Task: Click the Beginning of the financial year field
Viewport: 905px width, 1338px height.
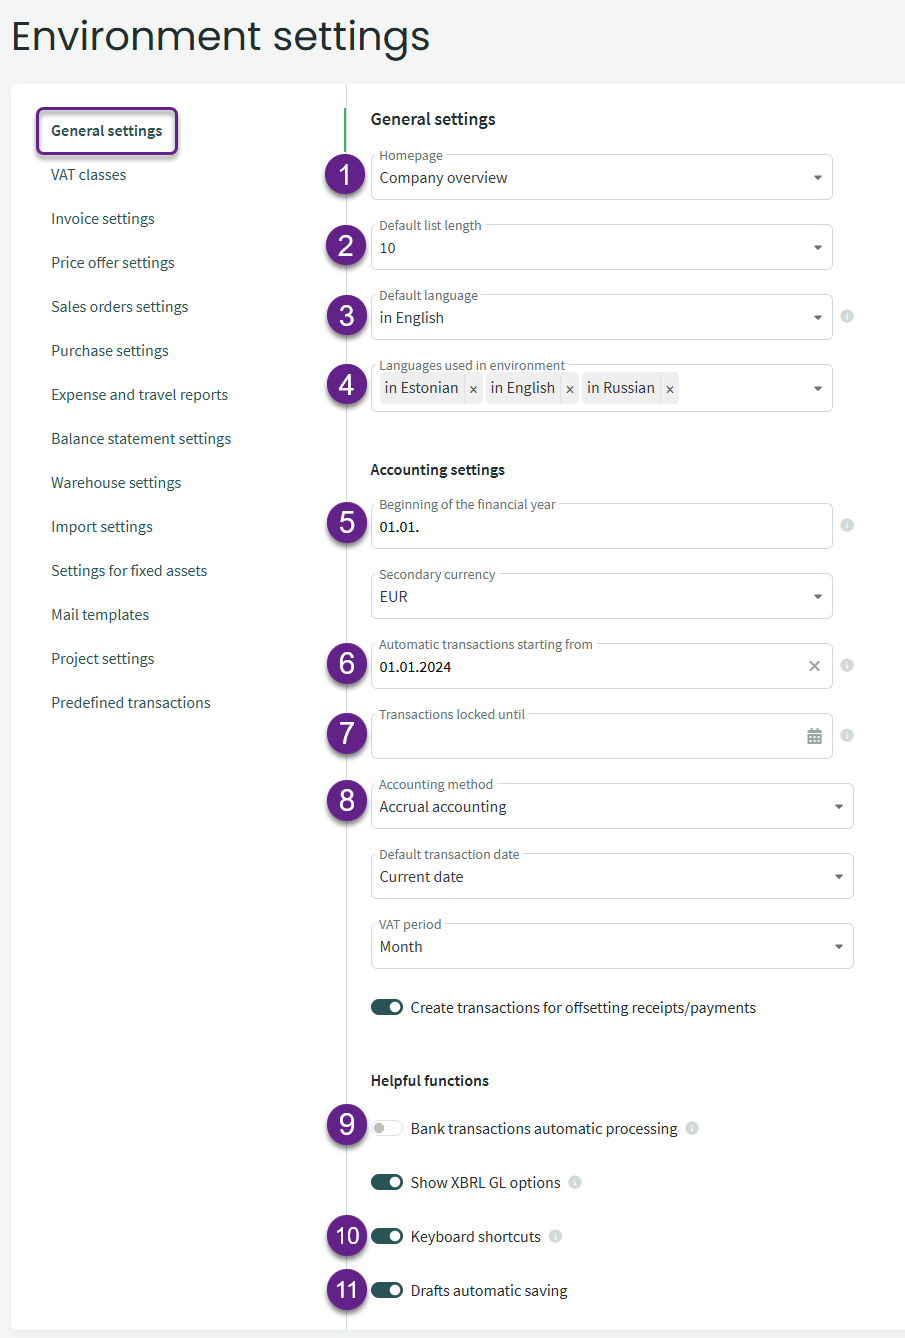Action: pyautogui.click(x=600, y=526)
